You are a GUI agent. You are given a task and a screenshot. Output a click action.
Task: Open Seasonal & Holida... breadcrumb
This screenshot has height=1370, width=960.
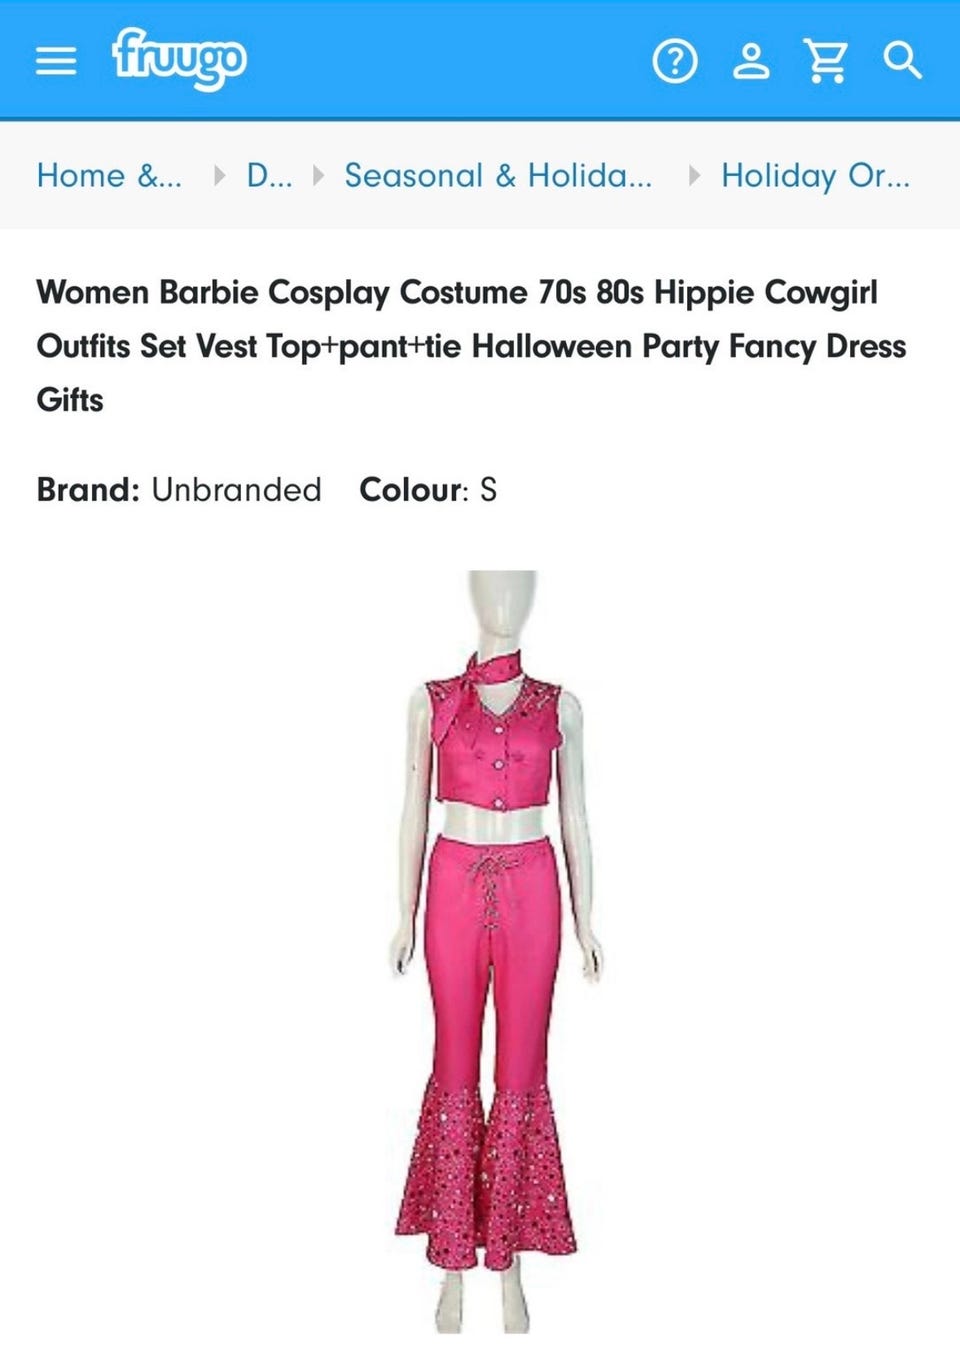[498, 176]
